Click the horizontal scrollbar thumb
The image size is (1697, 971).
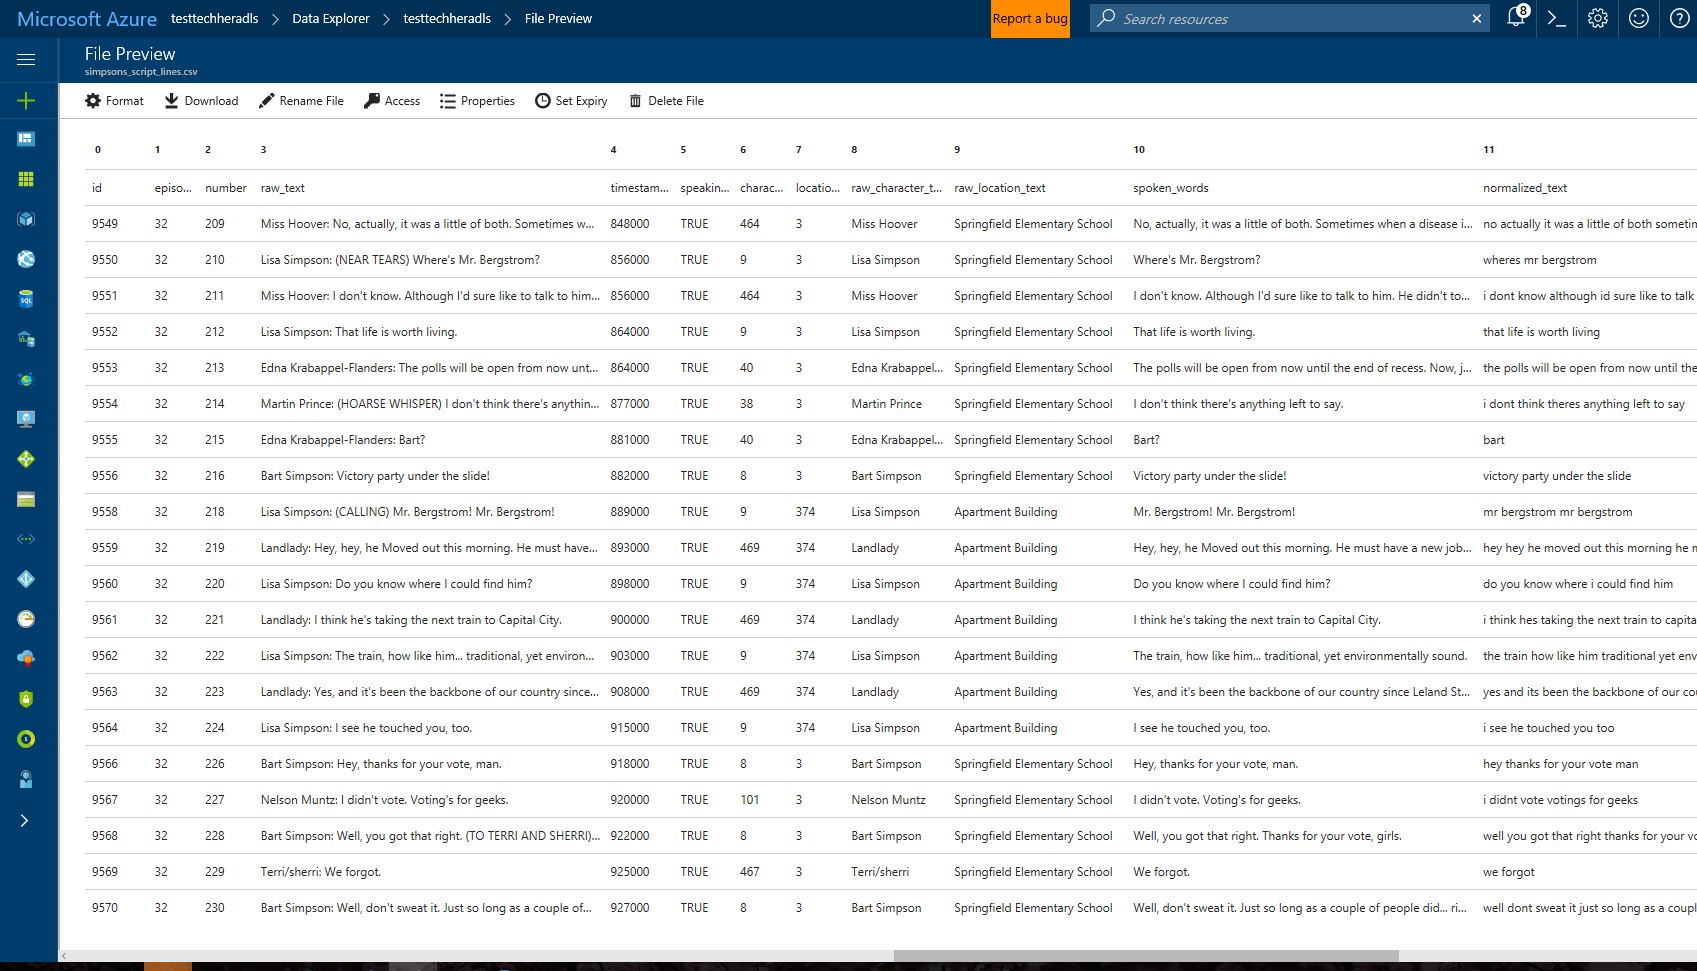[1145, 956]
